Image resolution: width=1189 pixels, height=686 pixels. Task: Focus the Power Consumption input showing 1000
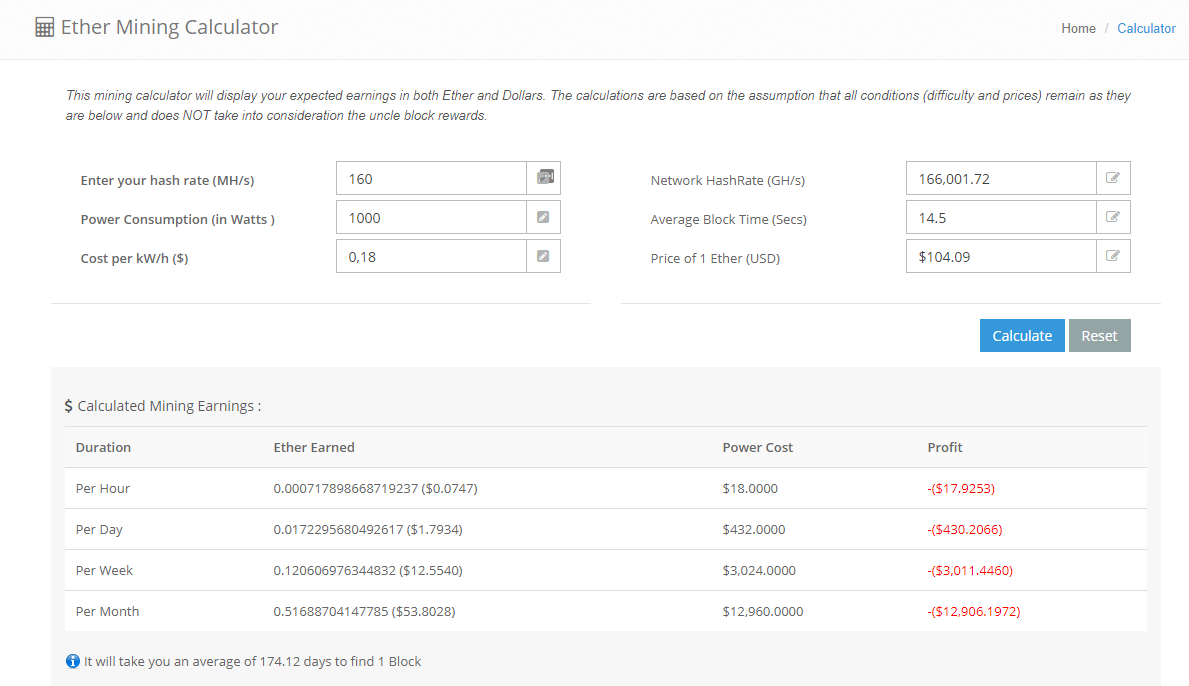(x=431, y=218)
